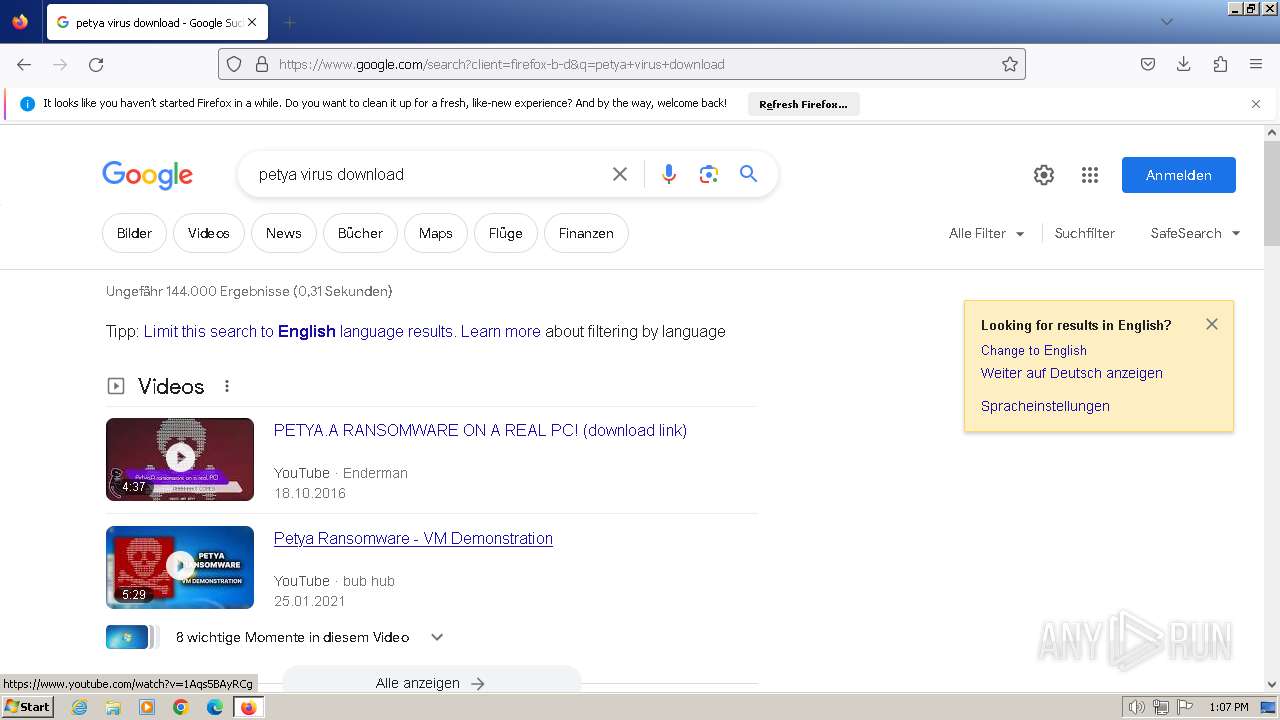
Task: Click the Google logo
Action: [147, 175]
